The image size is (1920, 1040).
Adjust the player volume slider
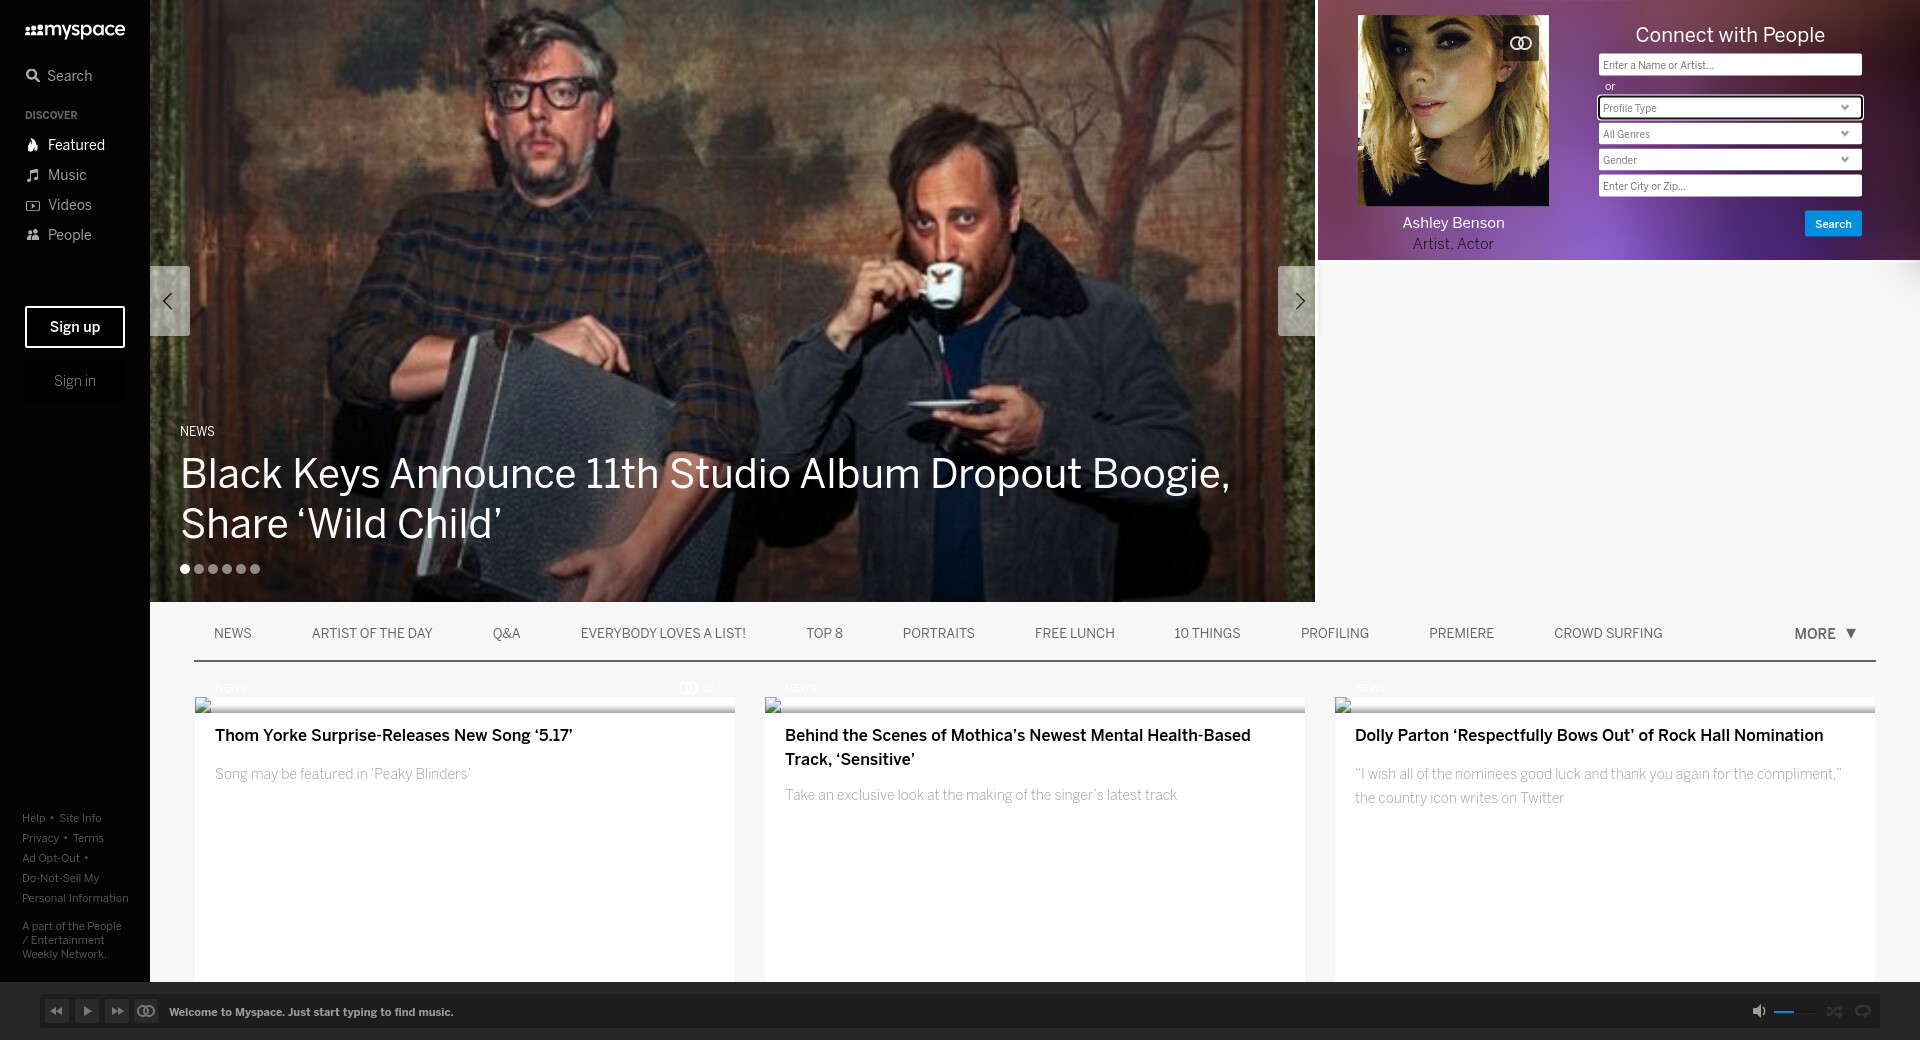tap(1792, 1012)
